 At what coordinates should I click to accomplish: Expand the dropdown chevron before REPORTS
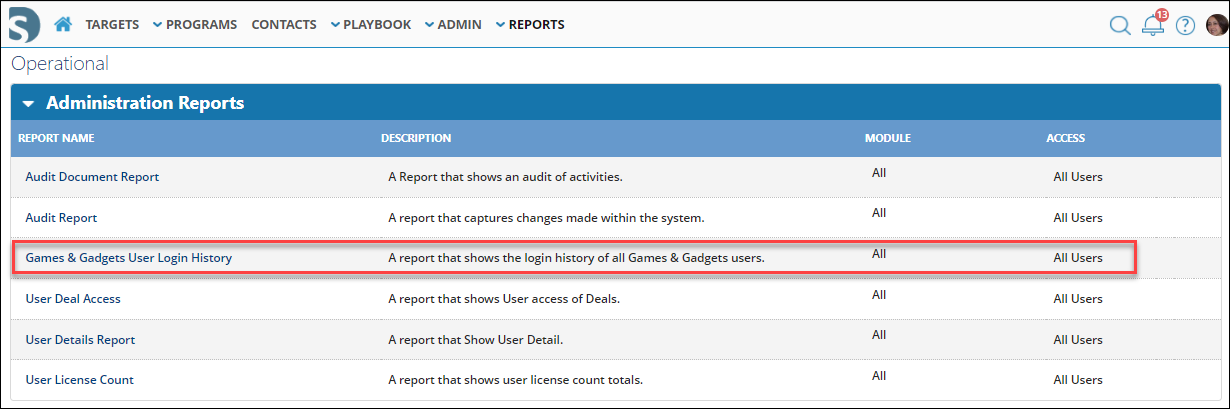pyautogui.click(x=500, y=25)
